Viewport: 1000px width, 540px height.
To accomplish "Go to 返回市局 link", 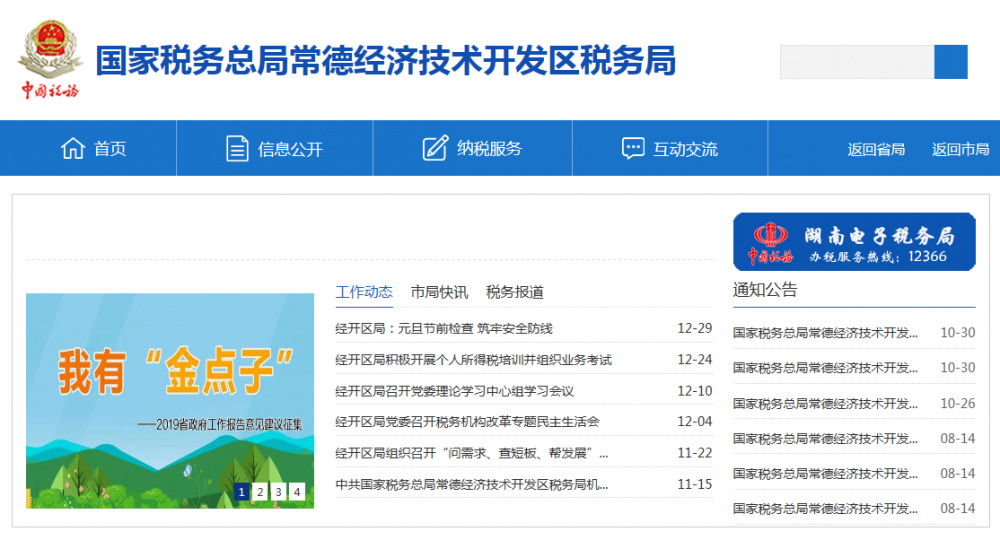I will click(960, 149).
